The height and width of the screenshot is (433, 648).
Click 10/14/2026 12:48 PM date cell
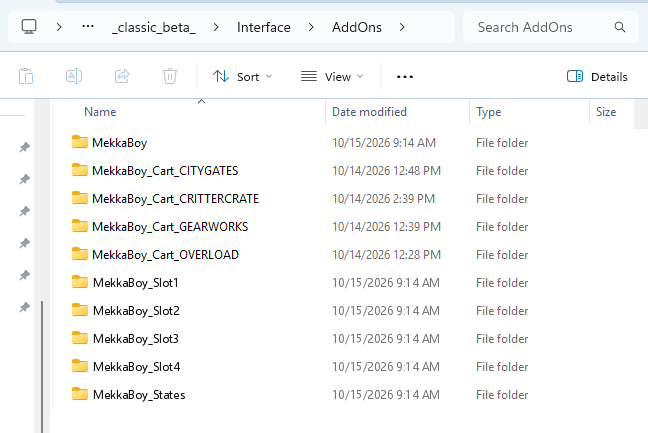(386, 171)
